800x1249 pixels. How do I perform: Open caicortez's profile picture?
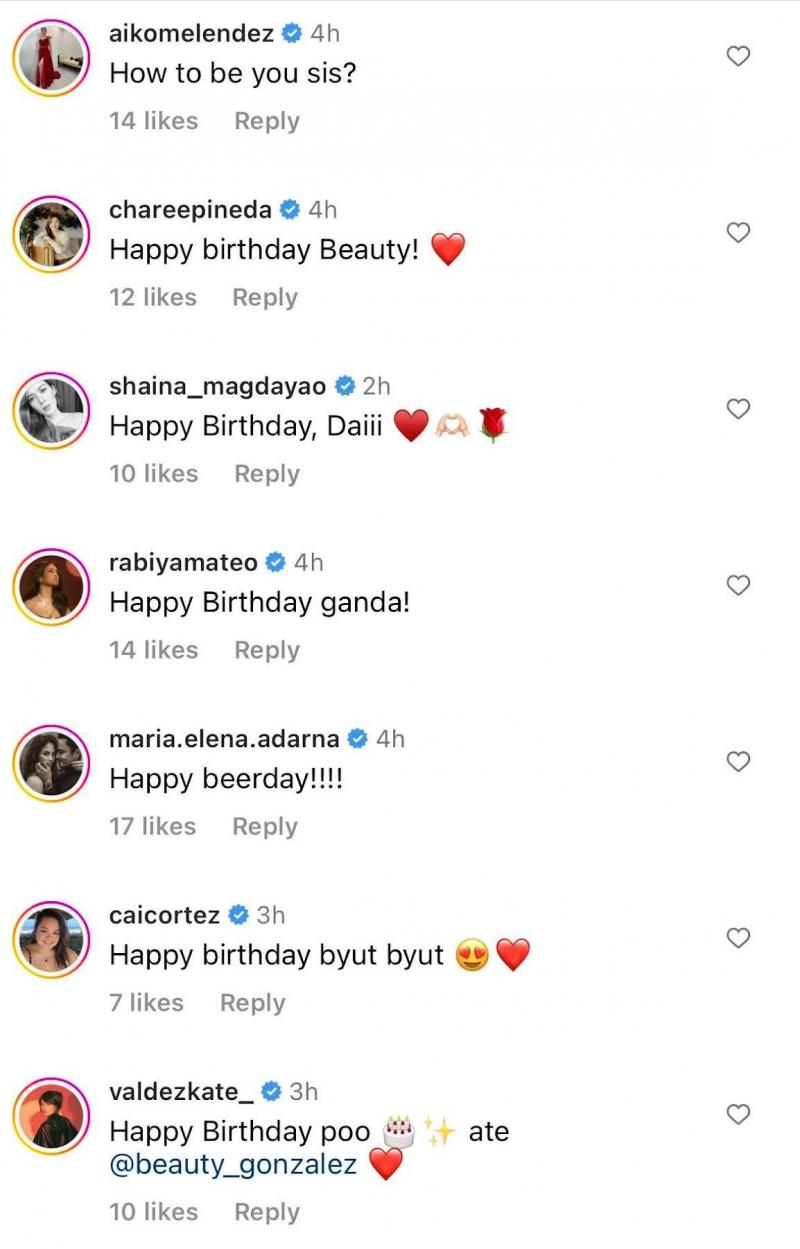pyautogui.click(x=50, y=939)
